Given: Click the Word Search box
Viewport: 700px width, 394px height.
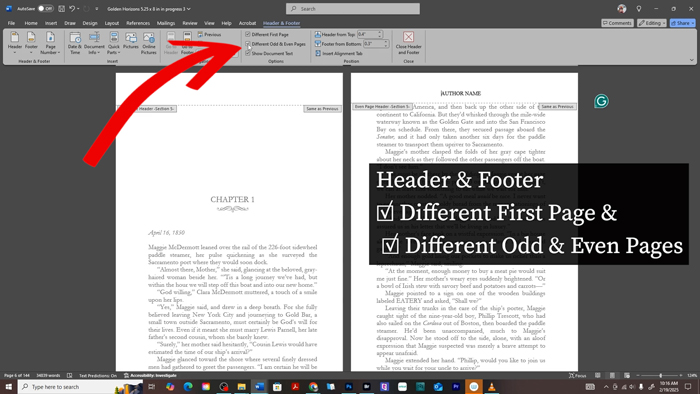Looking at the screenshot, I should (353, 8).
